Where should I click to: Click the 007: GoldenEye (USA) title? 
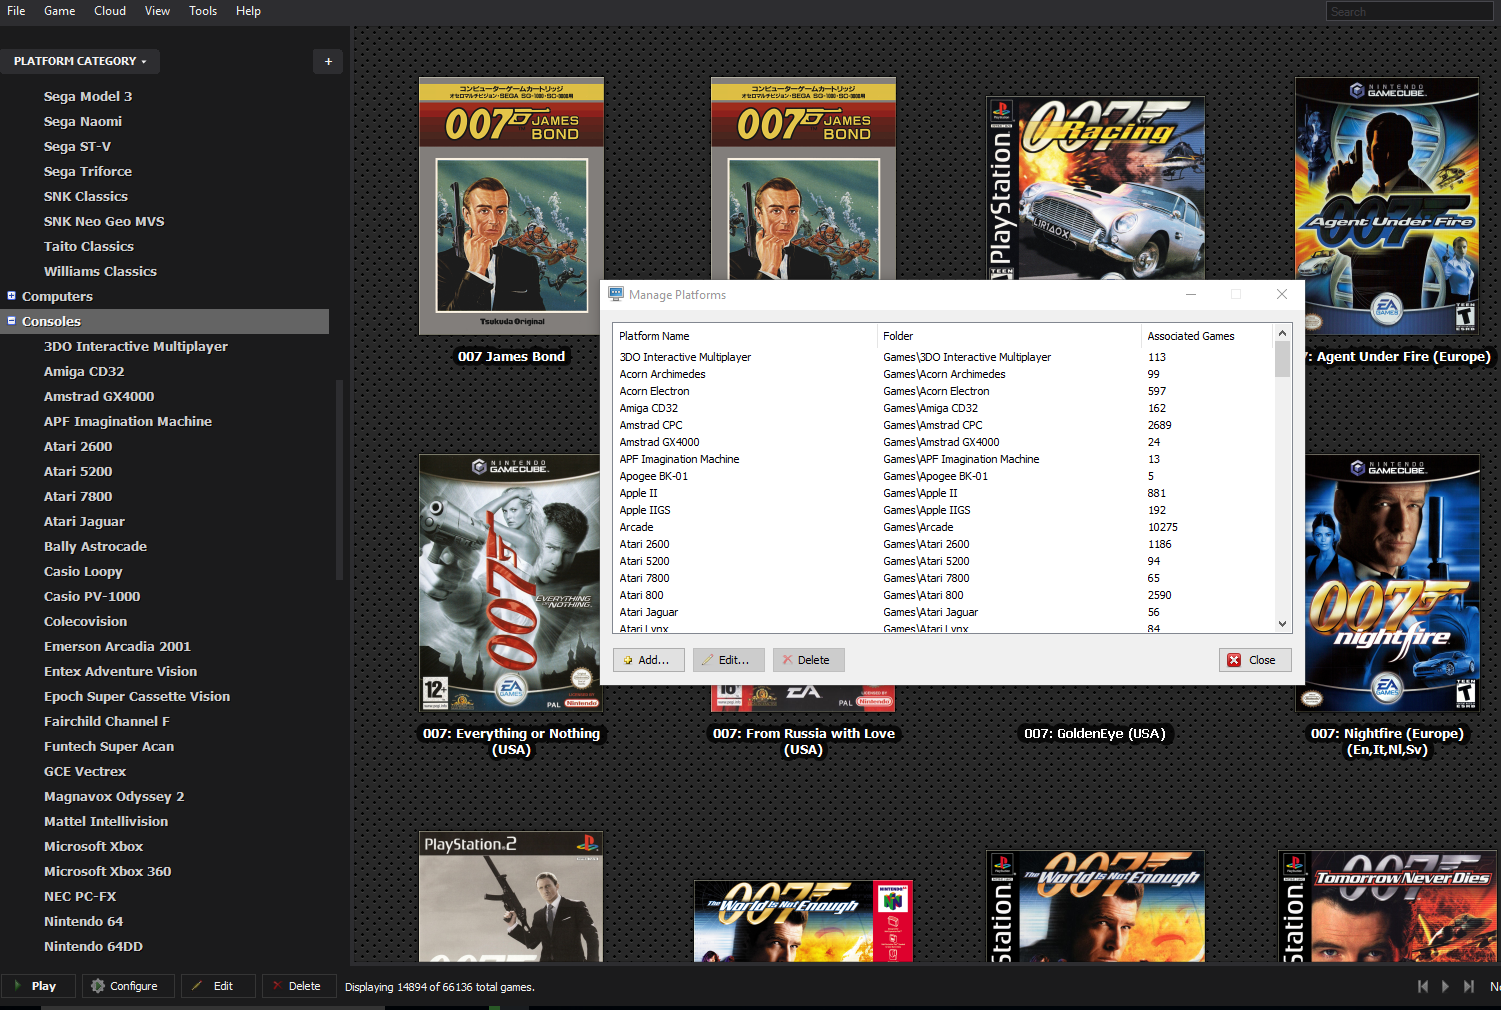[1095, 733]
